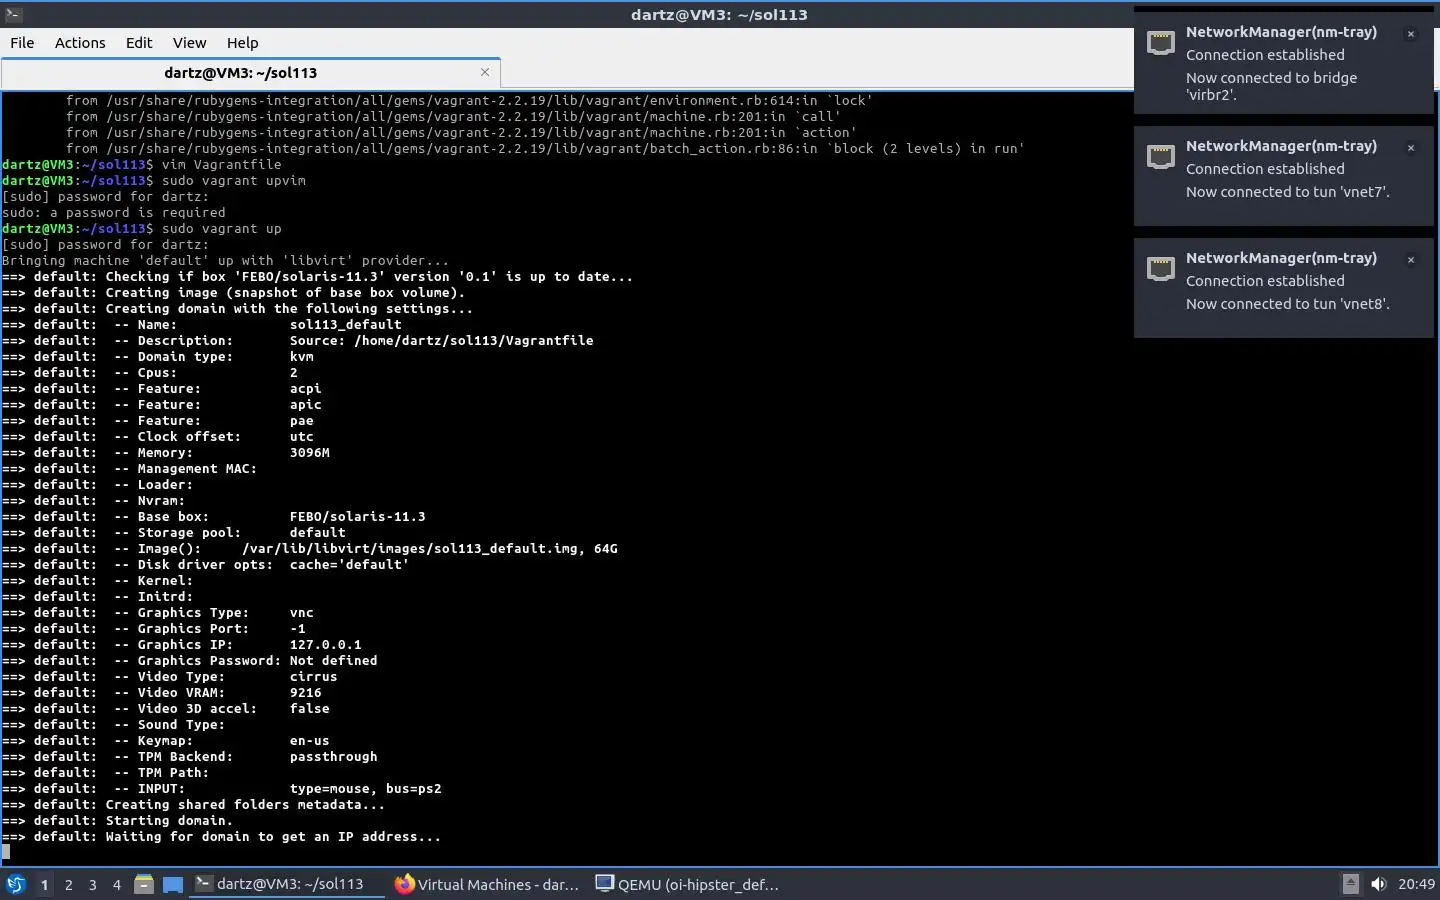
Task: Open the file manager from the panel
Action: [144, 884]
